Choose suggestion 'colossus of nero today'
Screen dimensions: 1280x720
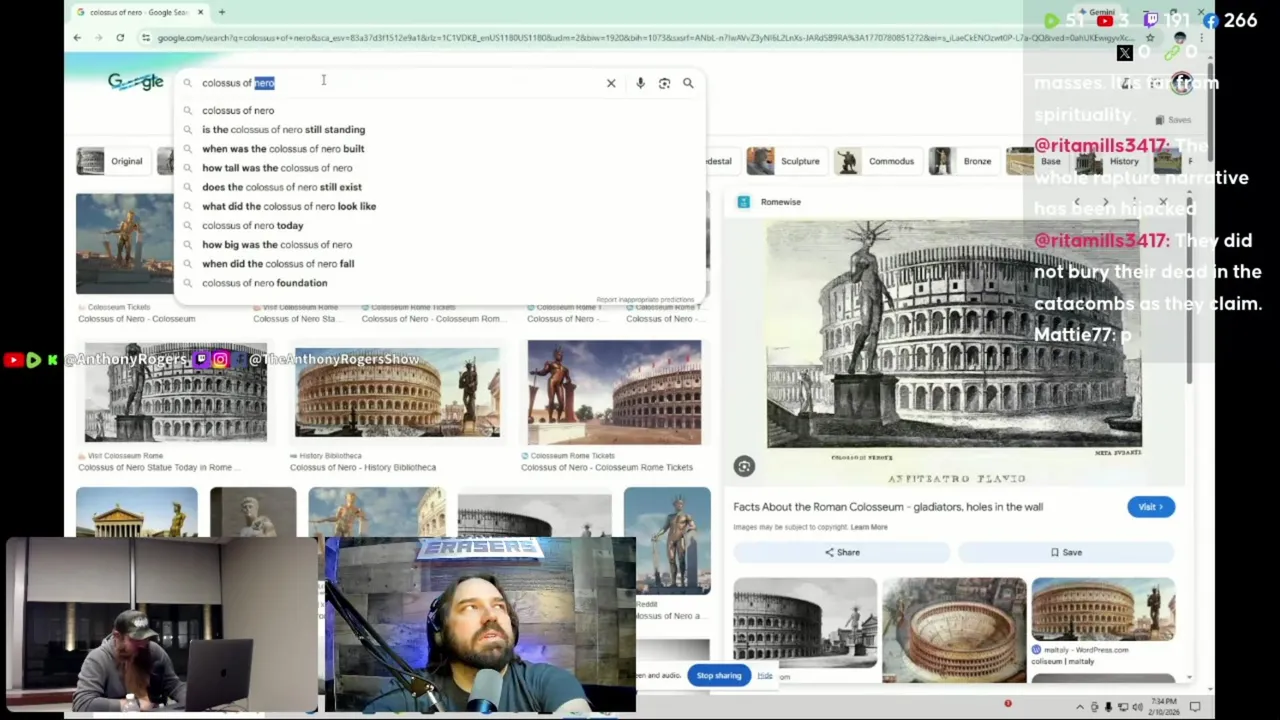(440, 225)
